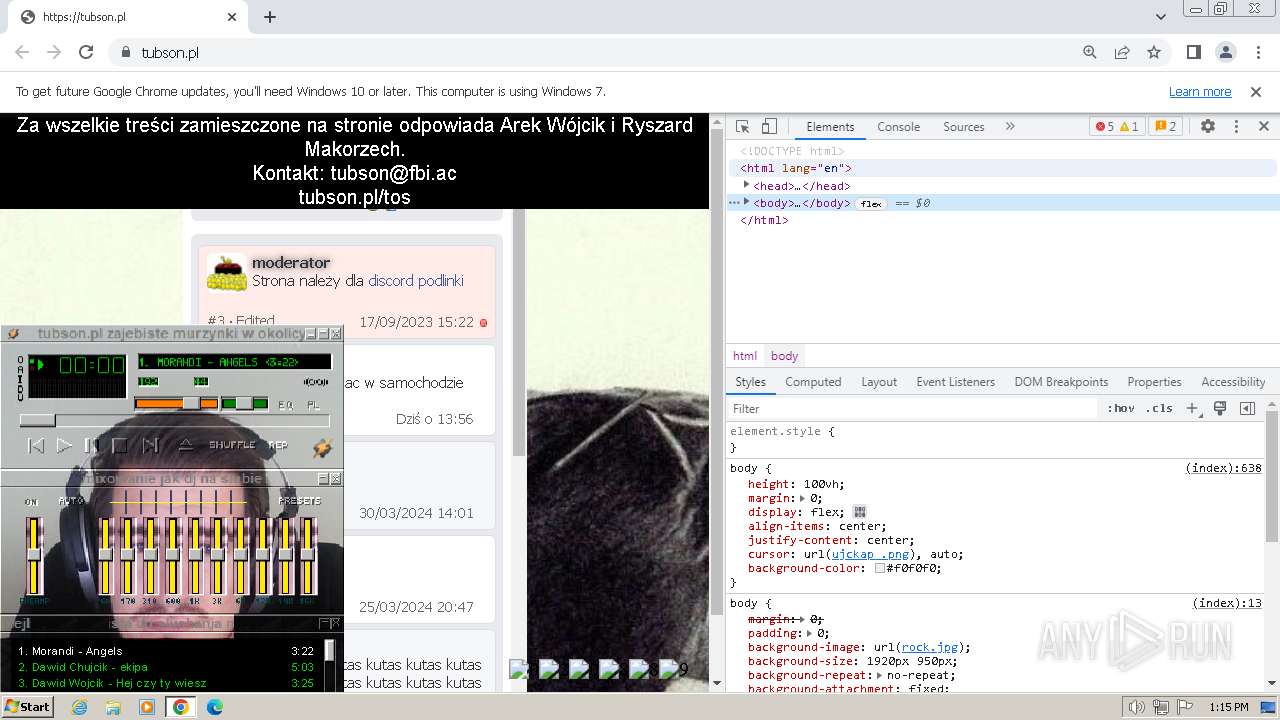Open the Accessibility tab in DevTools
Viewport: 1280px width, 720px height.
click(x=1233, y=382)
